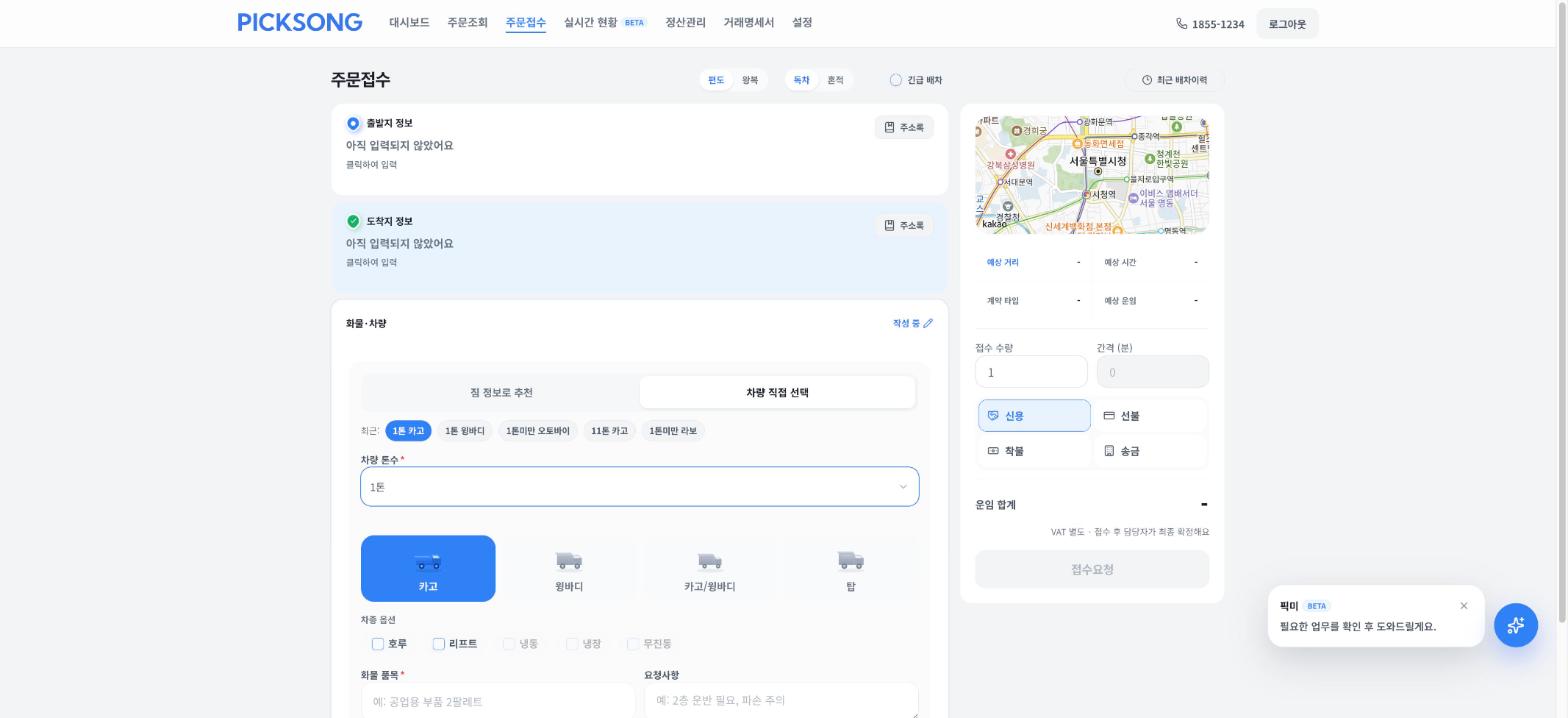Image resolution: width=1568 pixels, height=718 pixels.
Task: Choose 착불 payment method
Action: [1034, 451]
